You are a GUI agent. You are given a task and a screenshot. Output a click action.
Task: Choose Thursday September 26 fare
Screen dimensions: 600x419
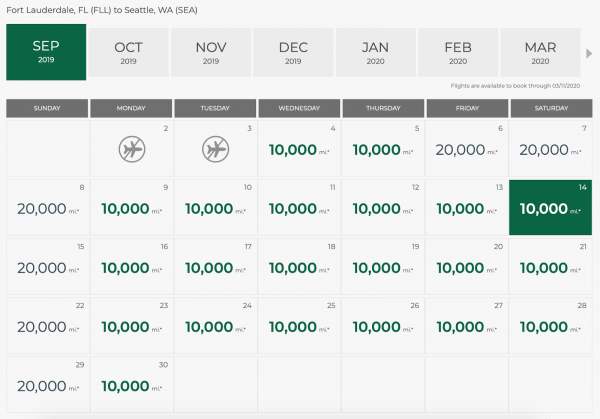[x=383, y=327]
